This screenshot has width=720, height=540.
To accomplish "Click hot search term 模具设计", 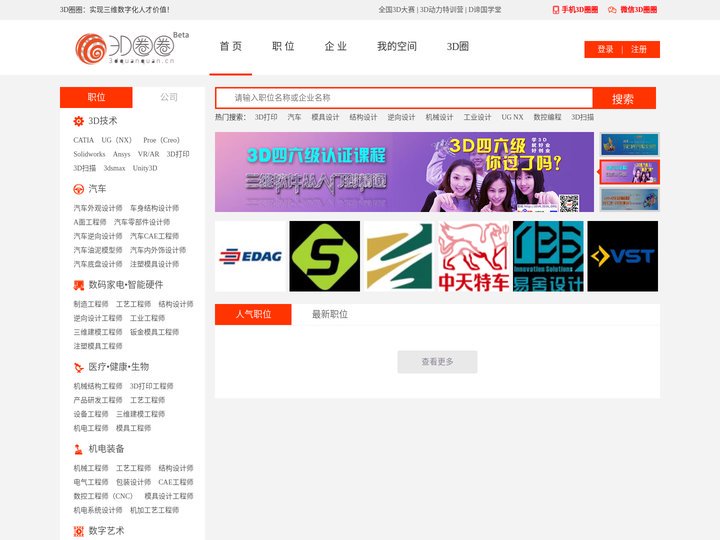I will 325,117.
